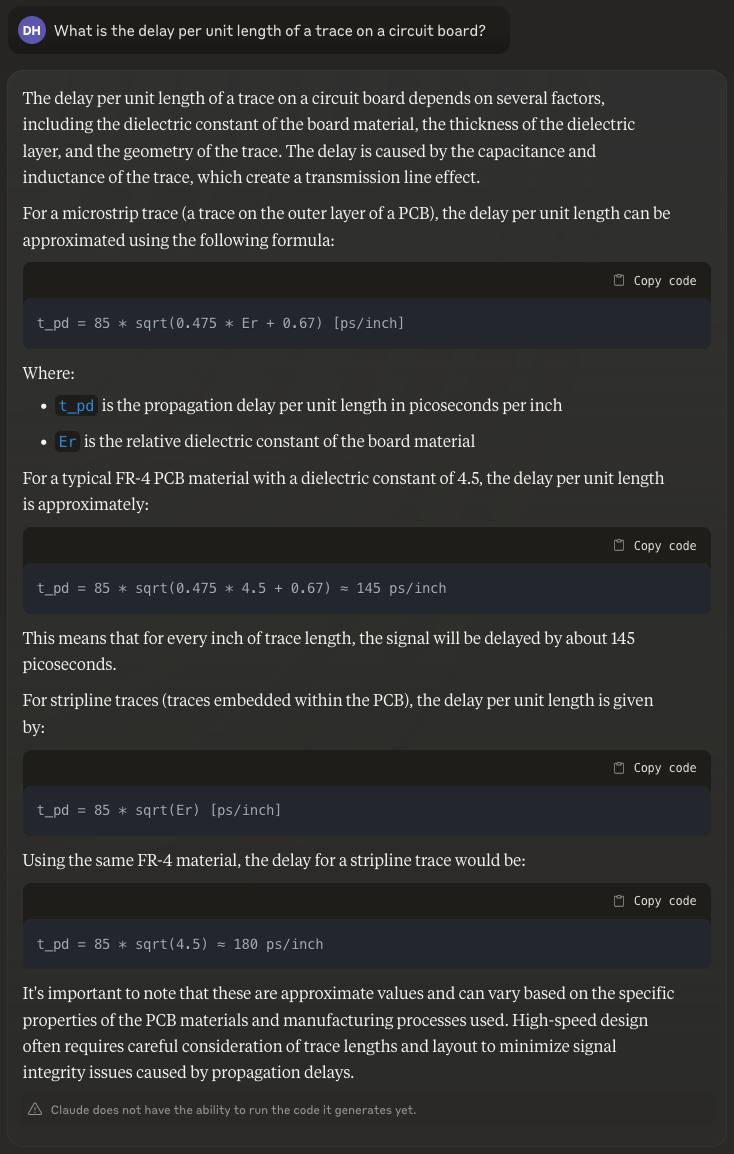734x1154 pixels.
Task: Click the closing paragraph starting "It's important to note"
Action: pyautogui.click(x=348, y=1032)
